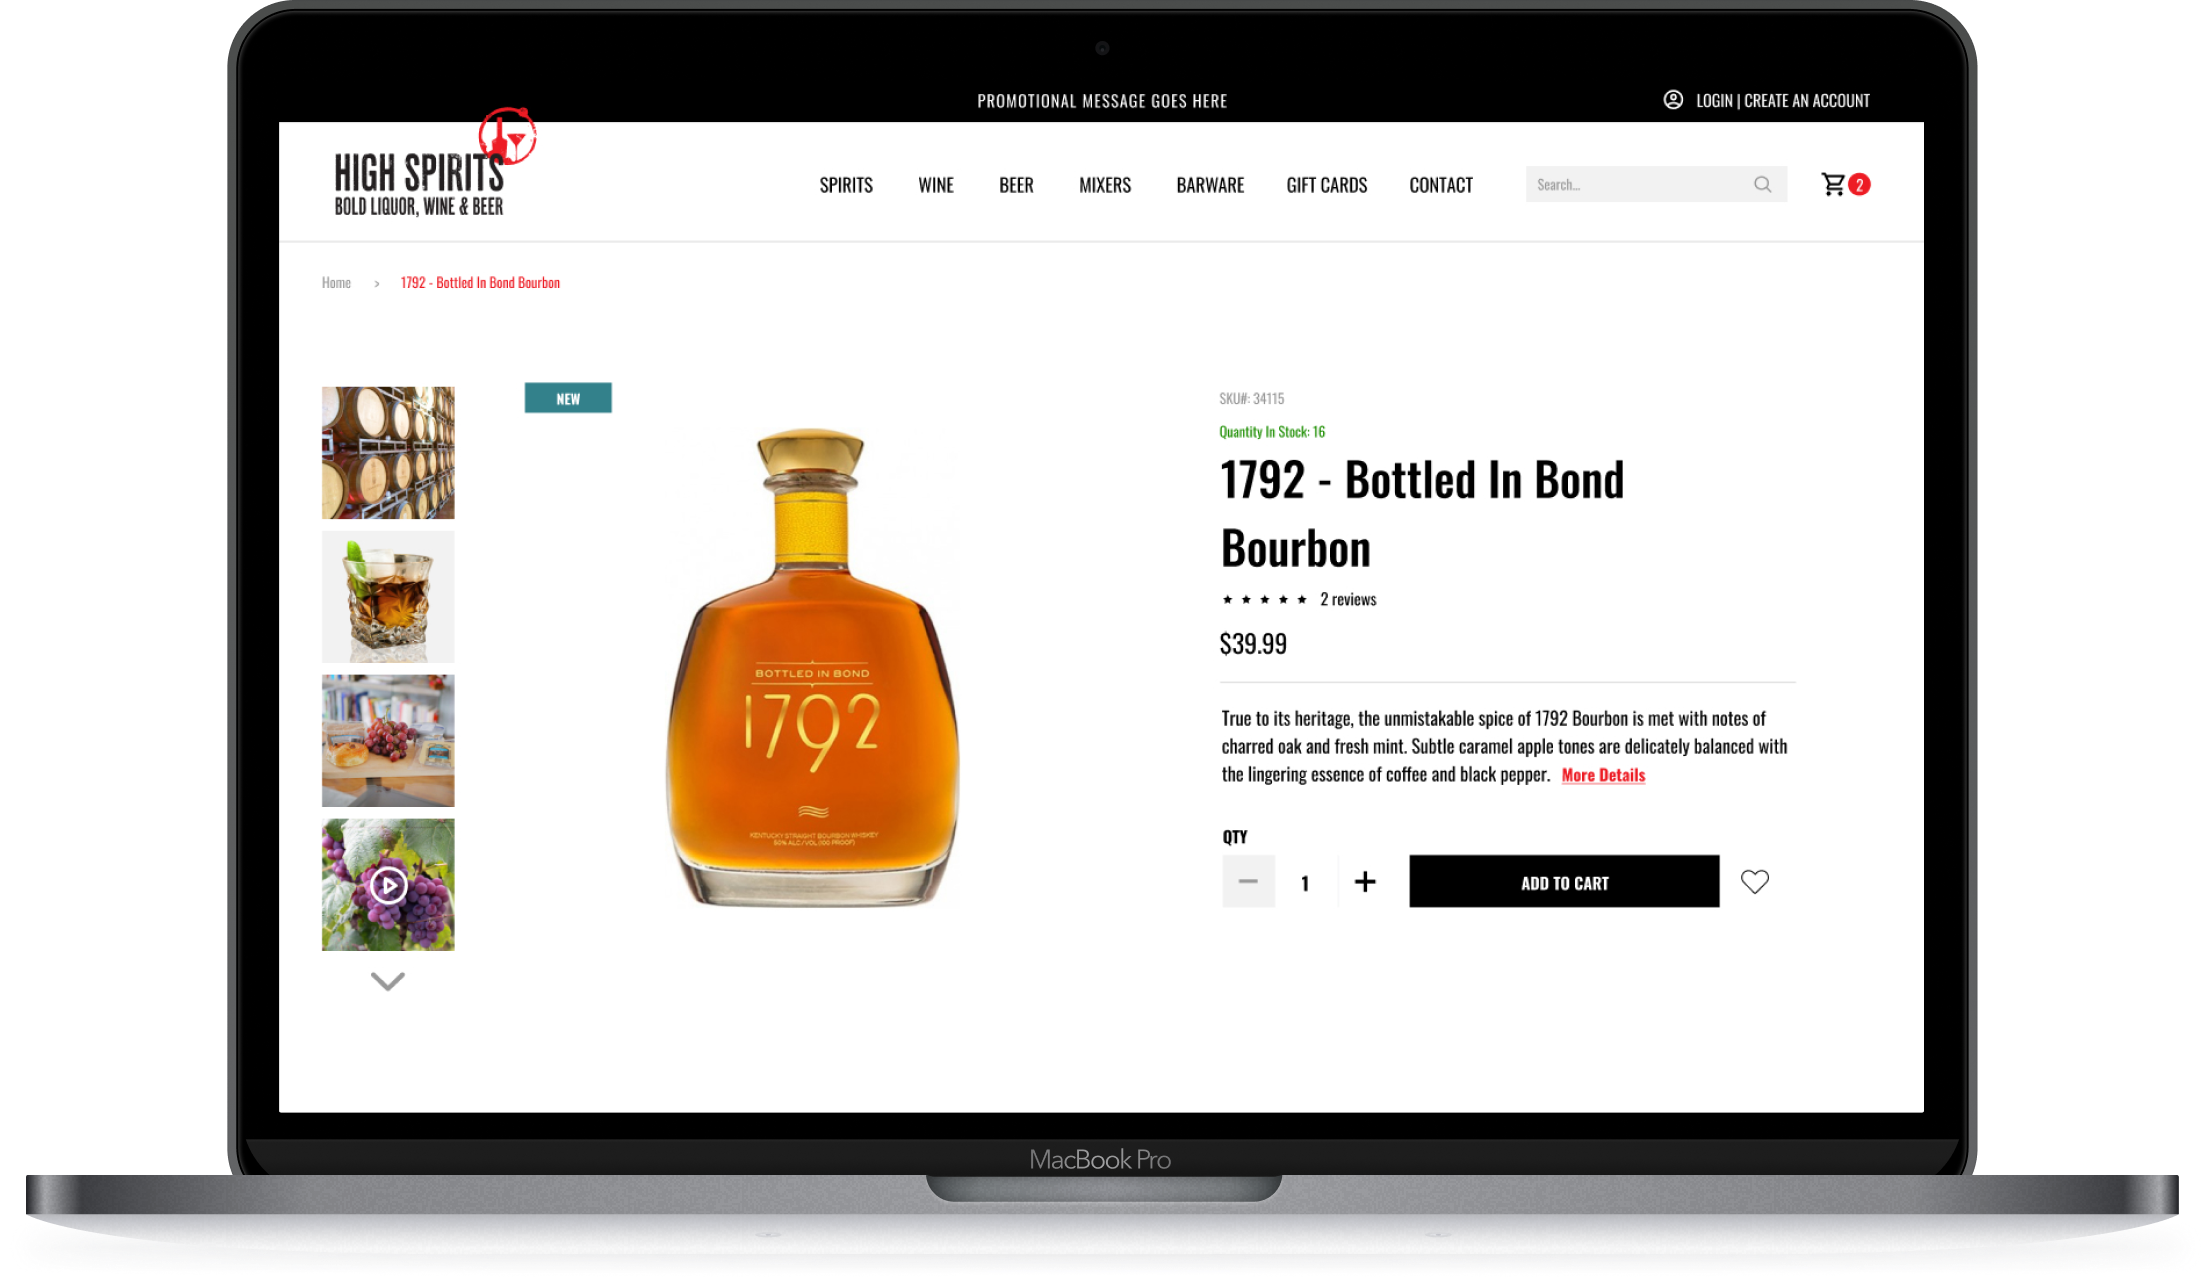Image resolution: width=2212 pixels, height=1278 pixels.
Task: Open the Barware menu
Action: (x=1210, y=185)
